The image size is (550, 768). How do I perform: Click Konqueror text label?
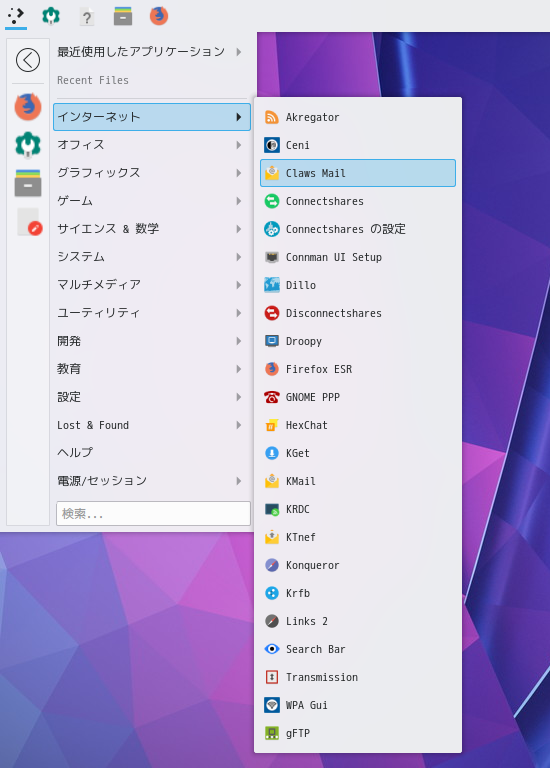click(x=312, y=565)
